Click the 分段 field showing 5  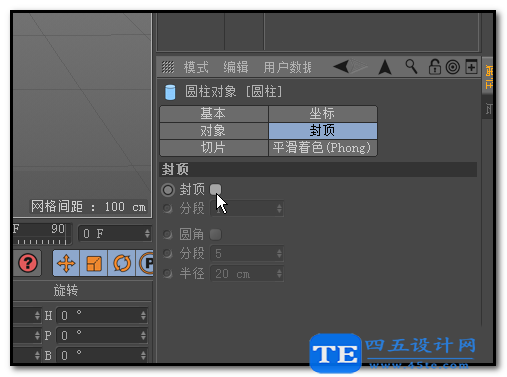247,254
